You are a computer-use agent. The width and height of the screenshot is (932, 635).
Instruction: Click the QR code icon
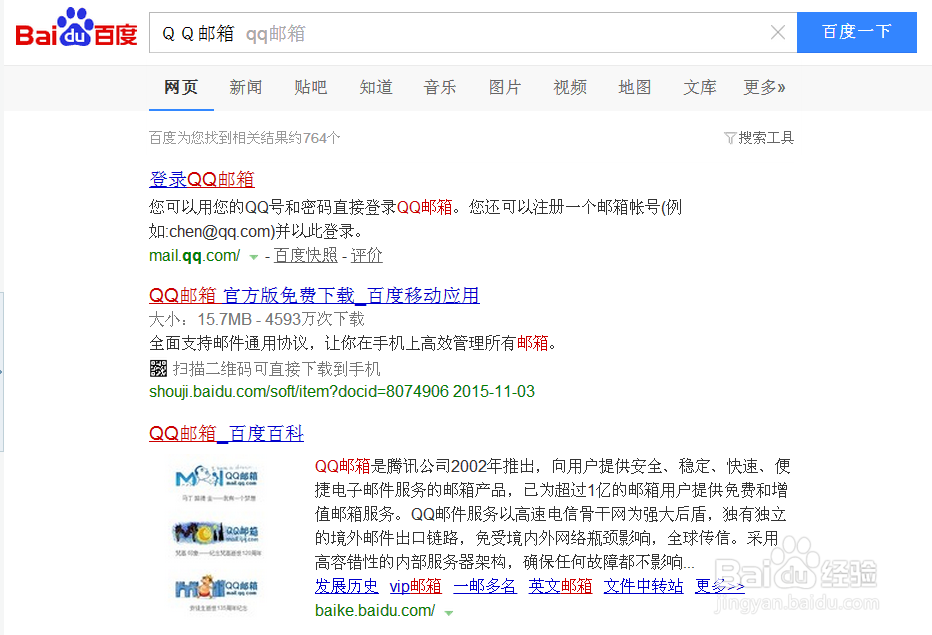pyautogui.click(x=158, y=369)
